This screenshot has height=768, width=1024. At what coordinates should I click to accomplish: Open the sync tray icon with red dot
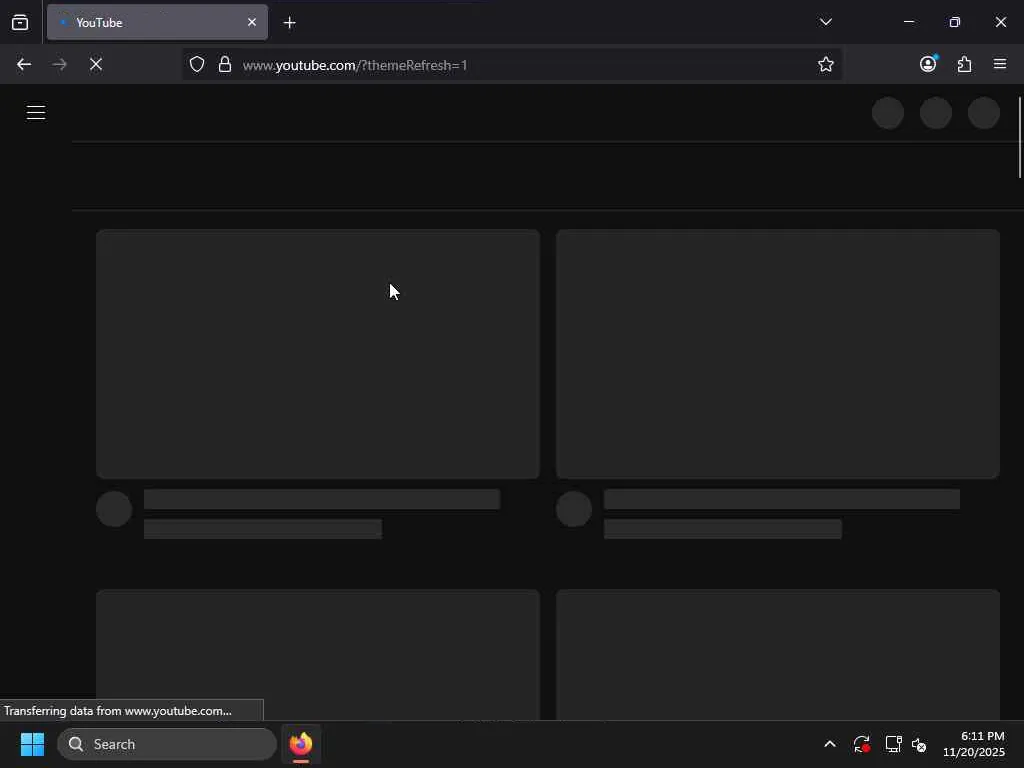(x=861, y=744)
